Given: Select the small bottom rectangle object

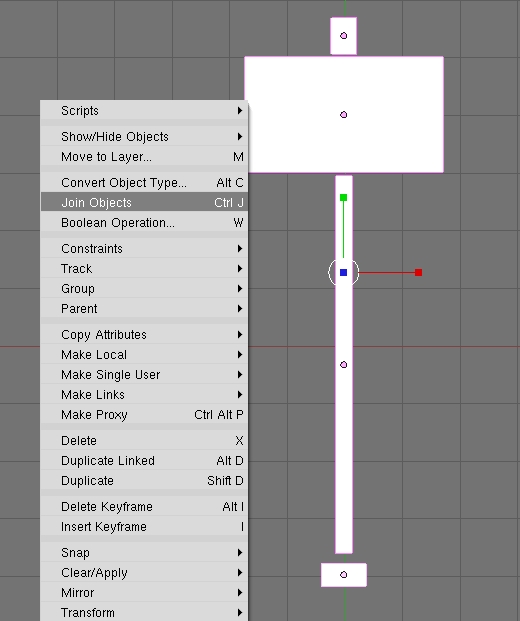Looking at the screenshot, I should tap(344, 575).
